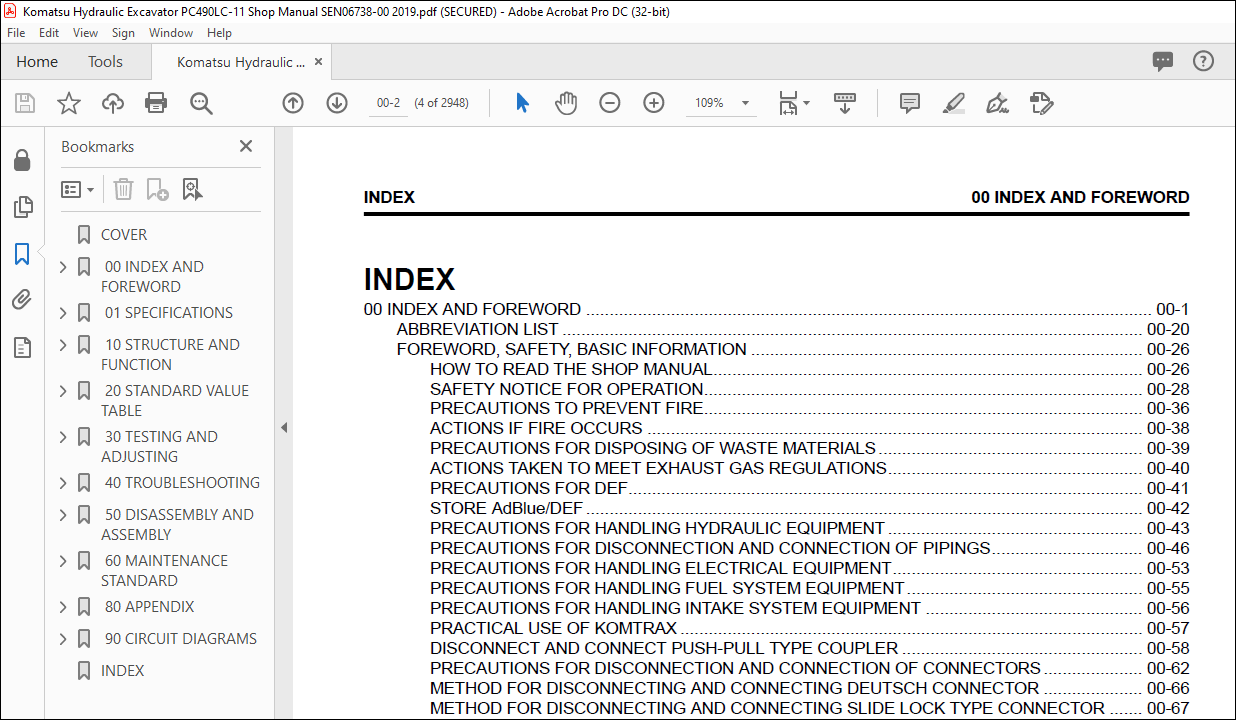Click STORE AdBlue/DEF index entry
Image resolution: width=1236 pixels, height=720 pixels.
pyautogui.click(x=506, y=508)
